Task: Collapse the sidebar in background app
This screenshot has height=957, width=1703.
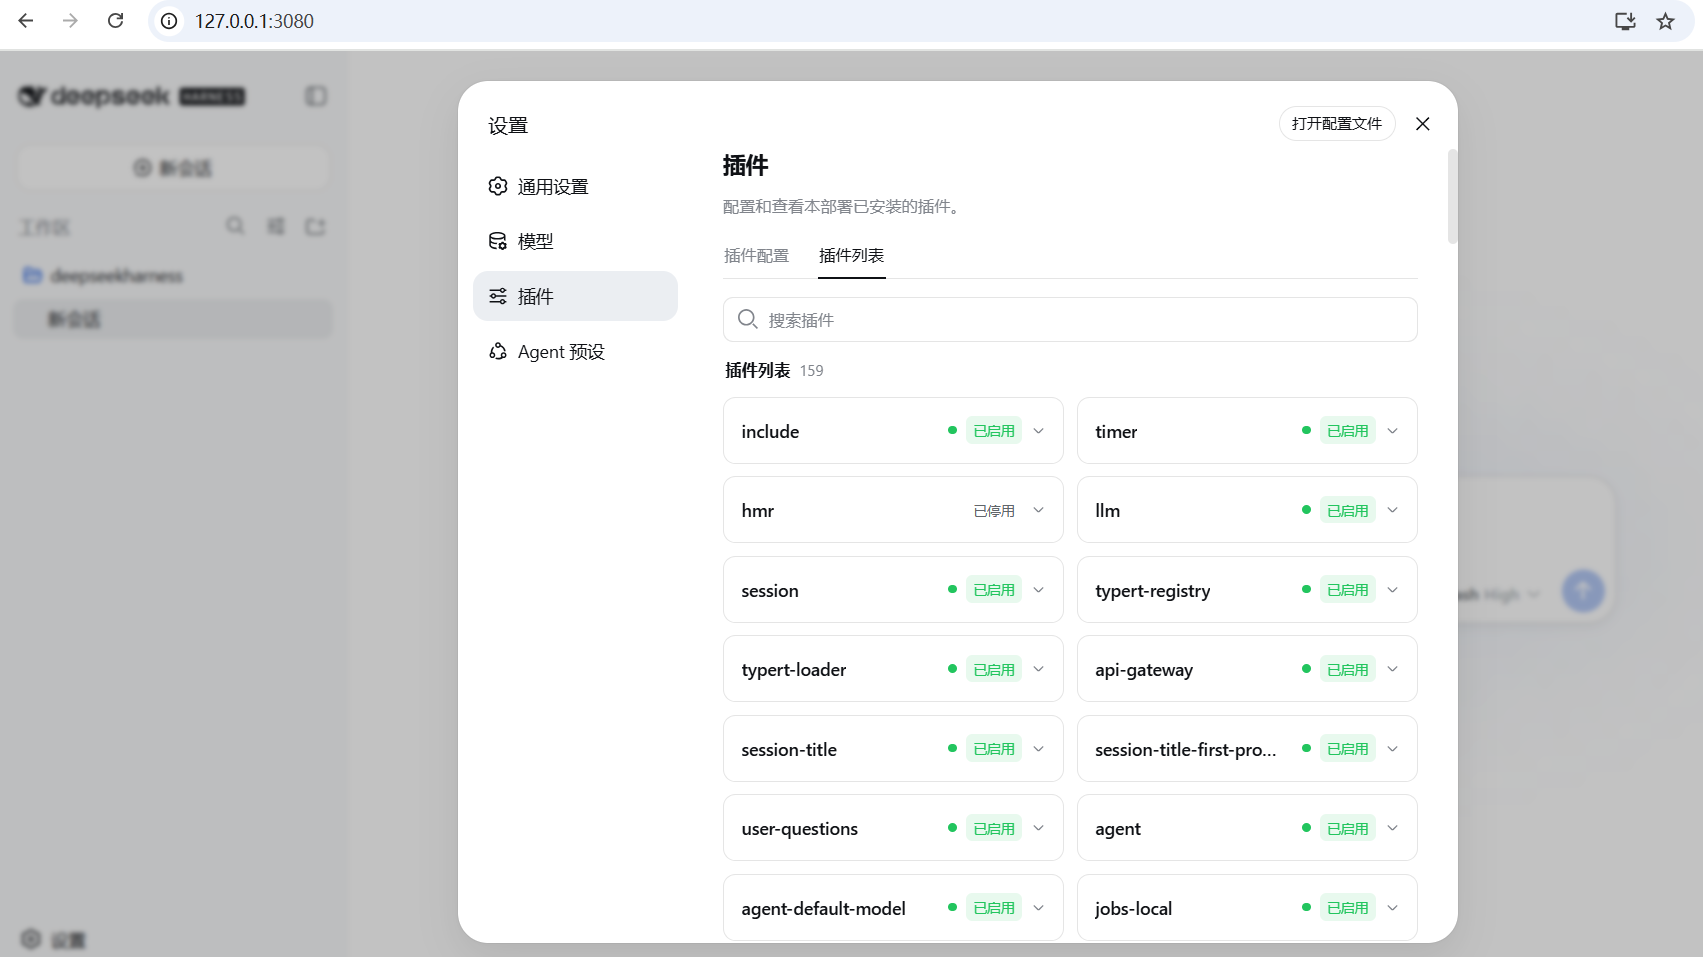Action: (316, 96)
